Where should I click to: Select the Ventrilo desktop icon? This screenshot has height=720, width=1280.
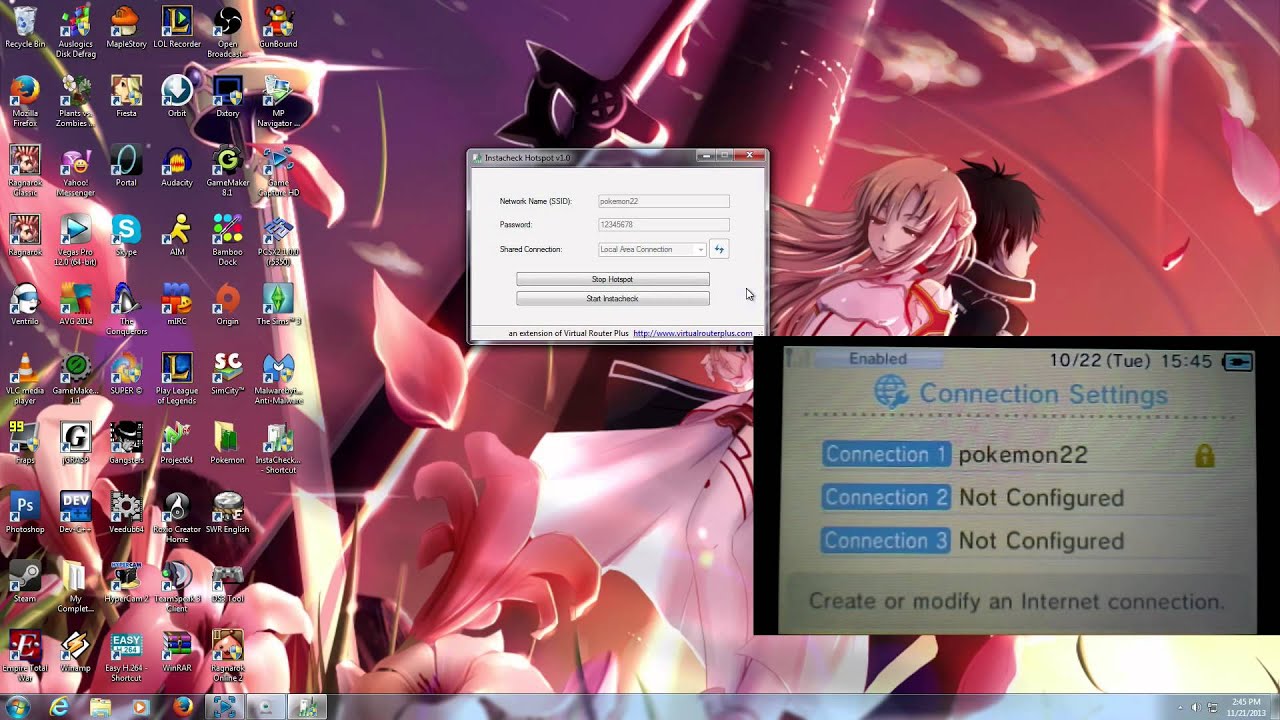click(25, 304)
